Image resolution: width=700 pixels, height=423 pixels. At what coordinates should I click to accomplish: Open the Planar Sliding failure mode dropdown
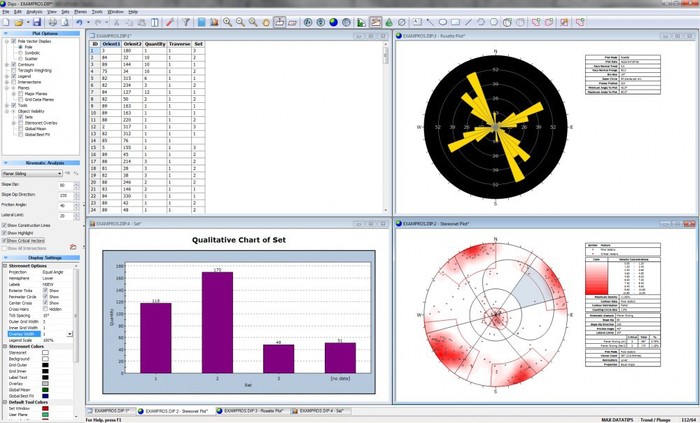click(39, 173)
